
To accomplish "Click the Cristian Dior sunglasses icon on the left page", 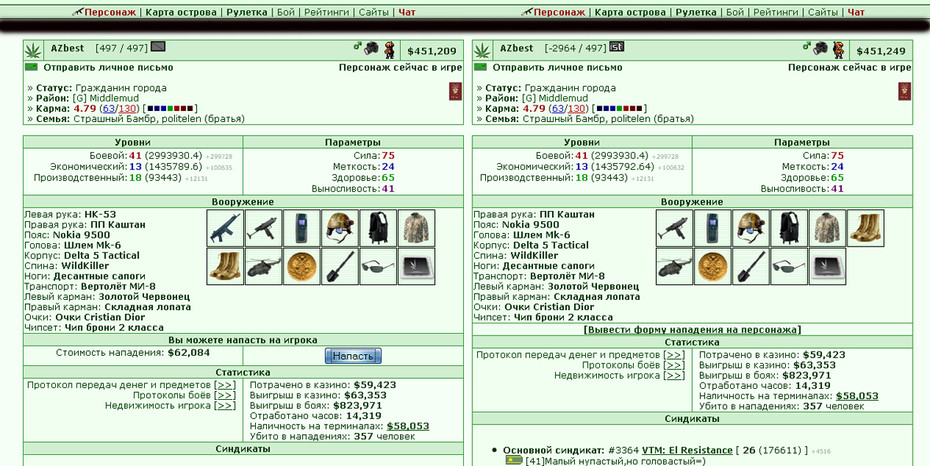I will [x=378, y=267].
